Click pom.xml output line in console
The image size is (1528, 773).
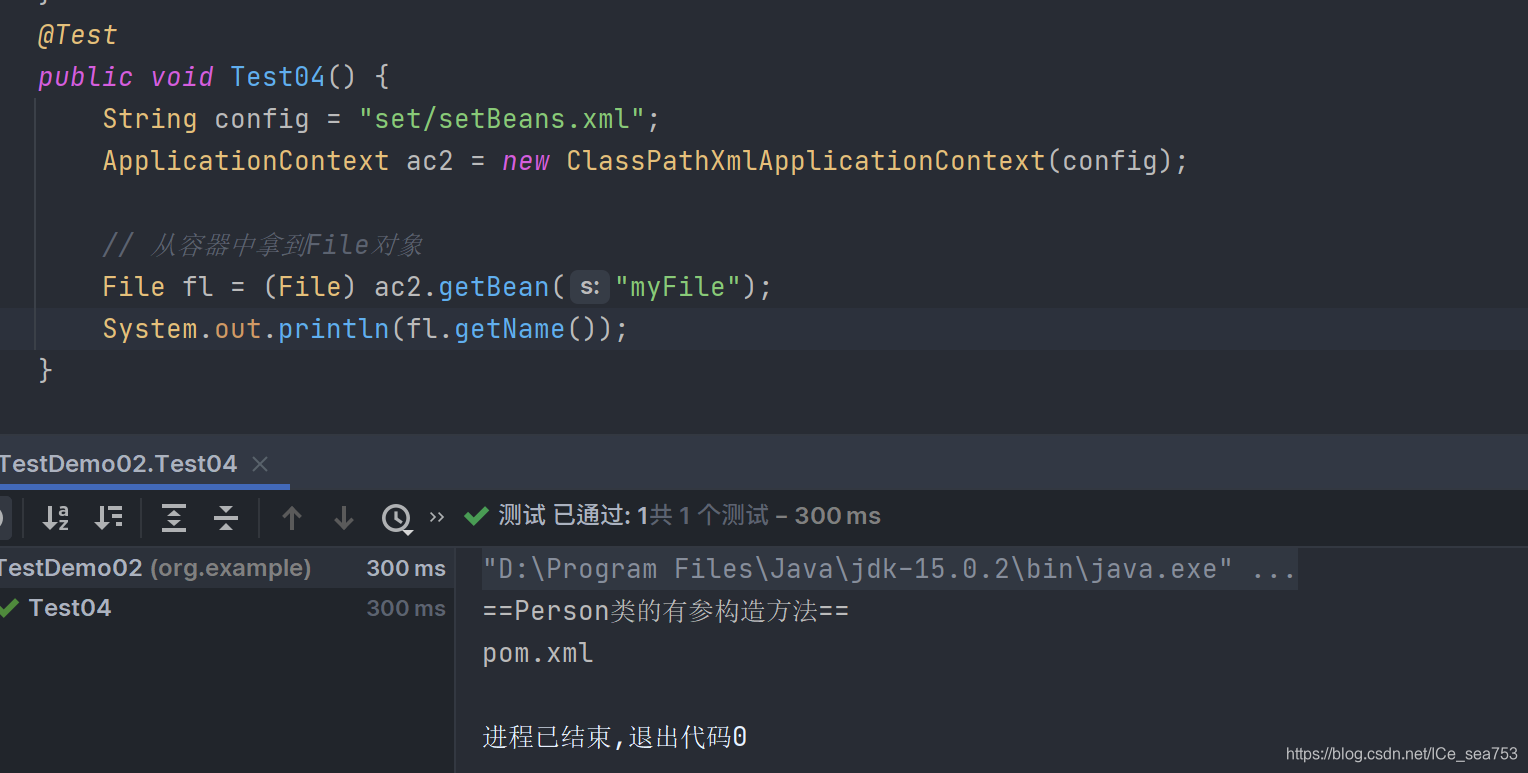[538, 654]
